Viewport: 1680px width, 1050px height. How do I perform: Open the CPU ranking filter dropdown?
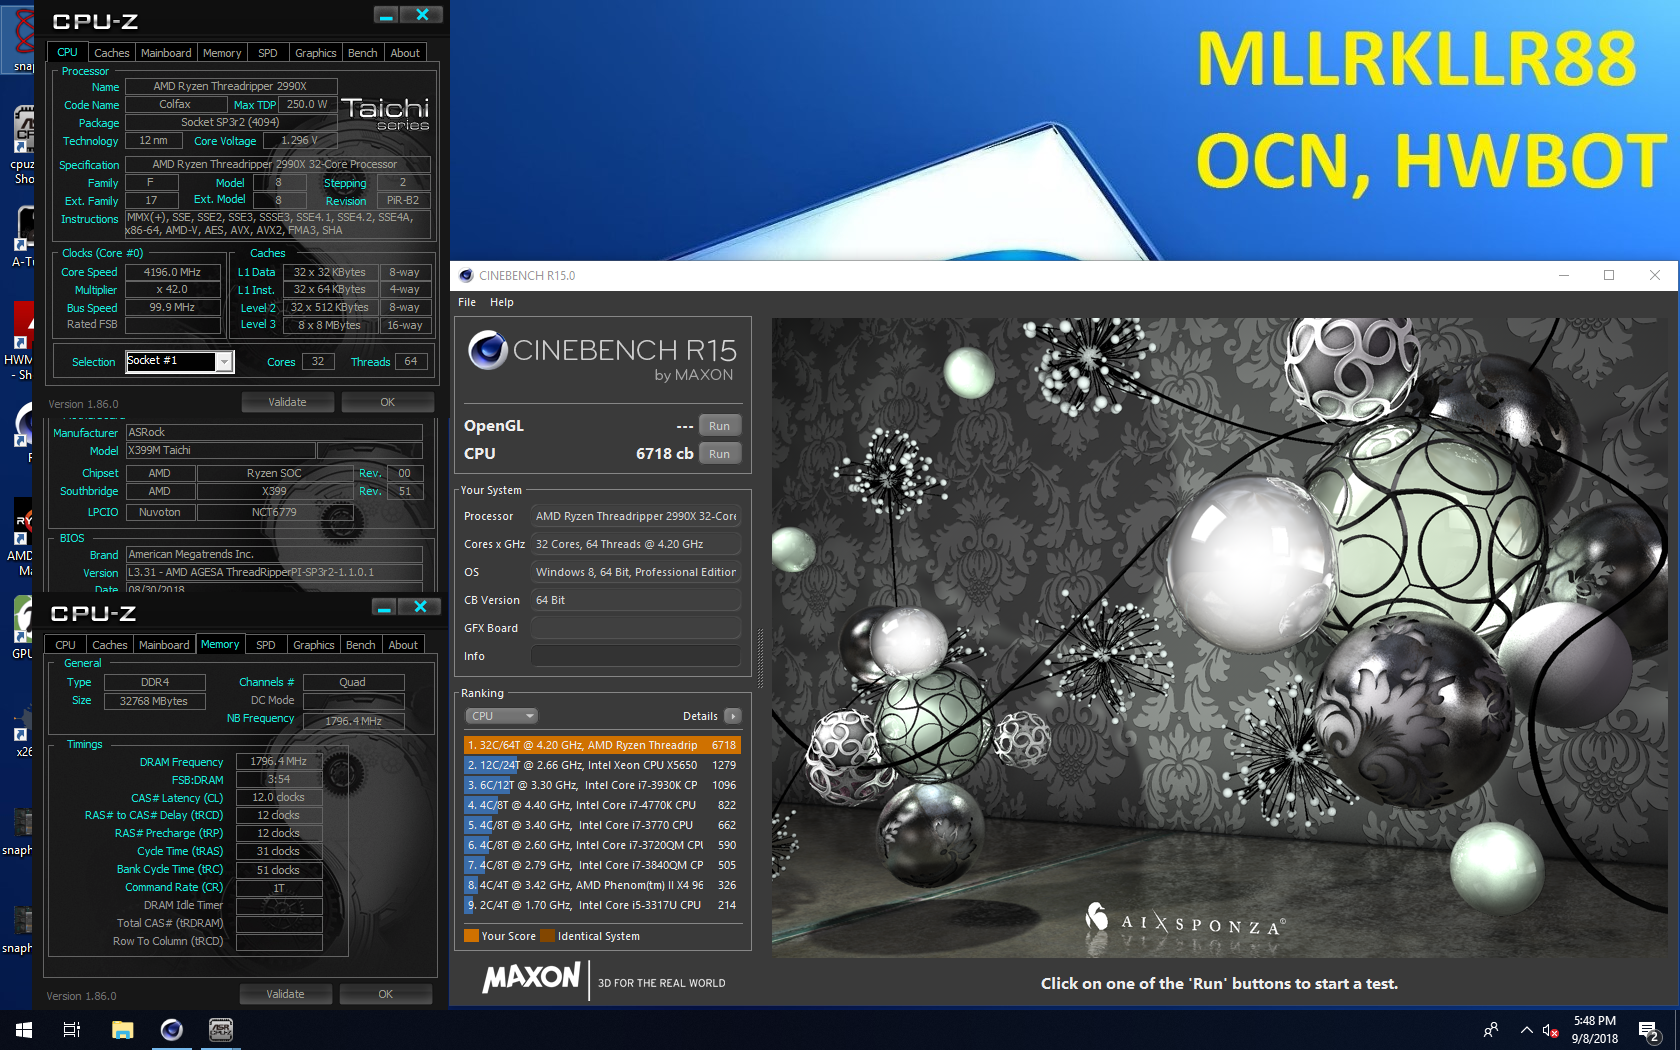click(501, 716)
